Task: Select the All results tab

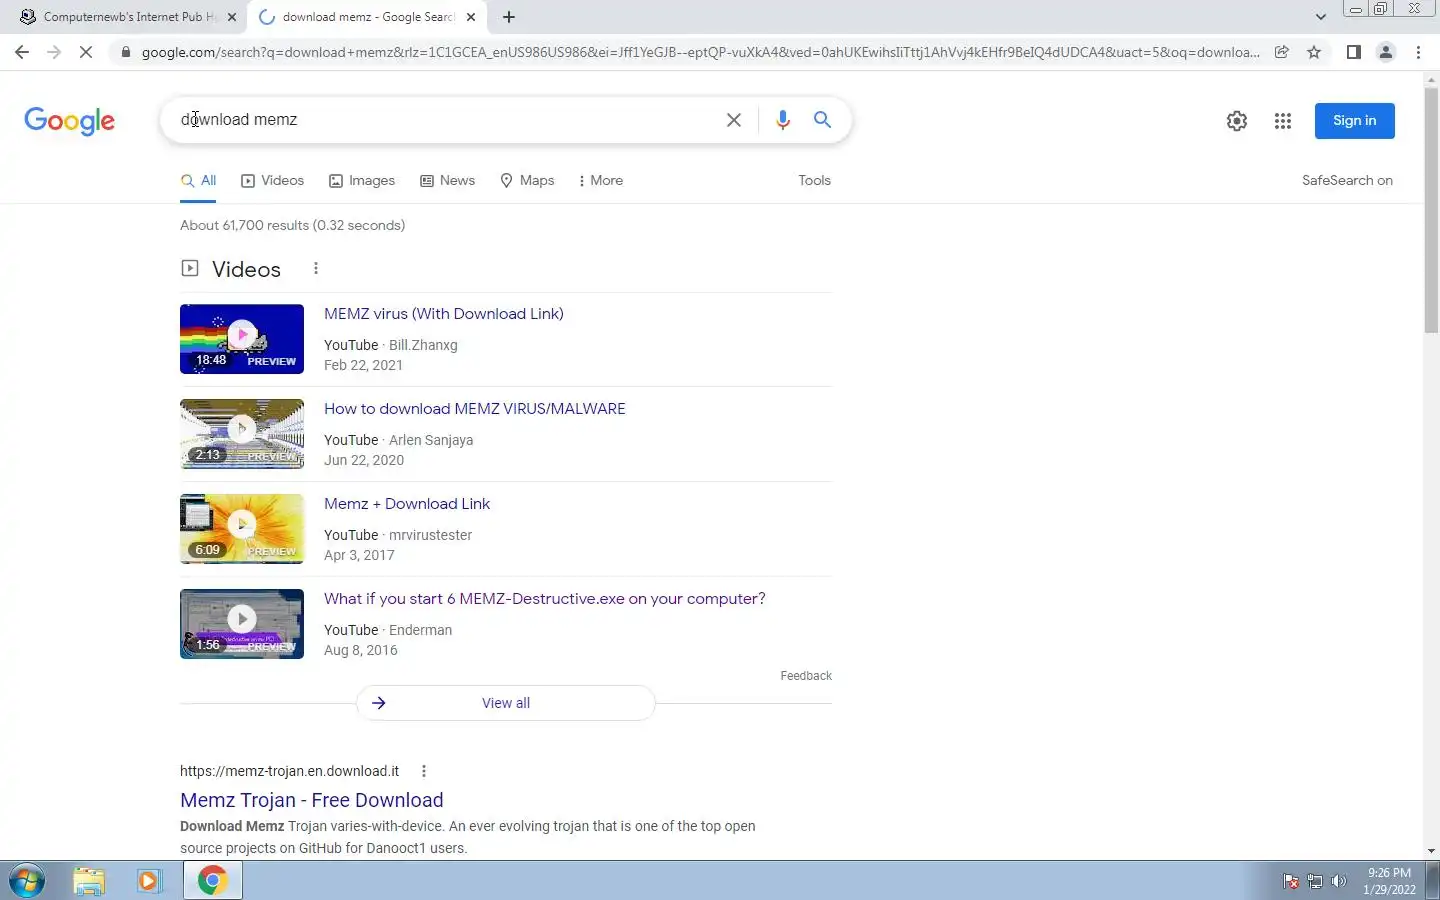Action: [198, 181]
